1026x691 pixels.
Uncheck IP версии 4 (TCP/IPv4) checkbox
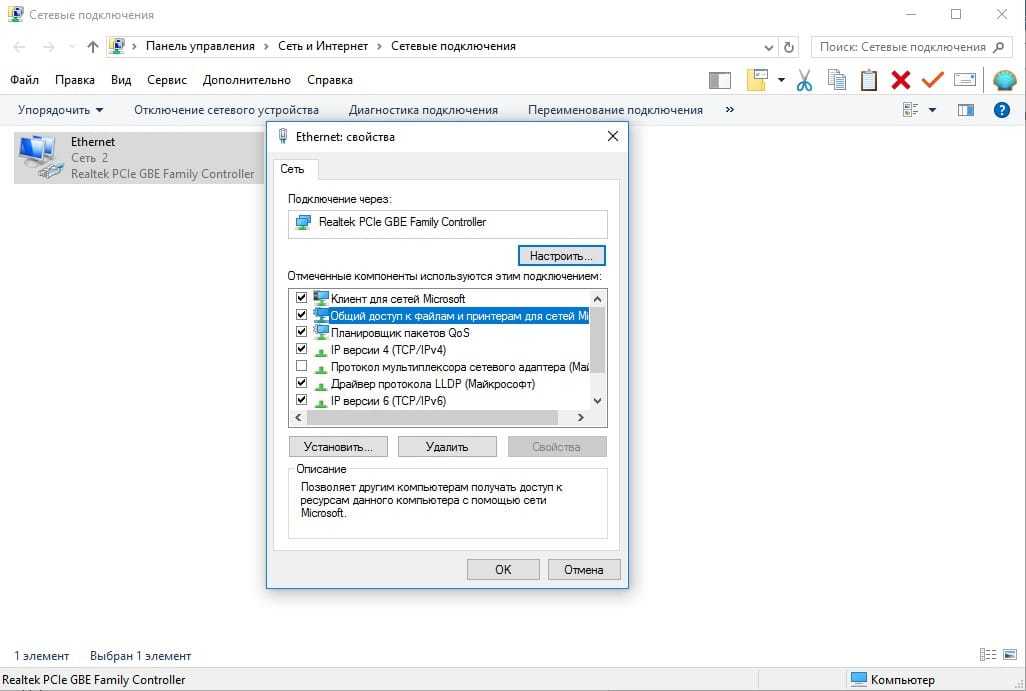(x=302, y=350)
